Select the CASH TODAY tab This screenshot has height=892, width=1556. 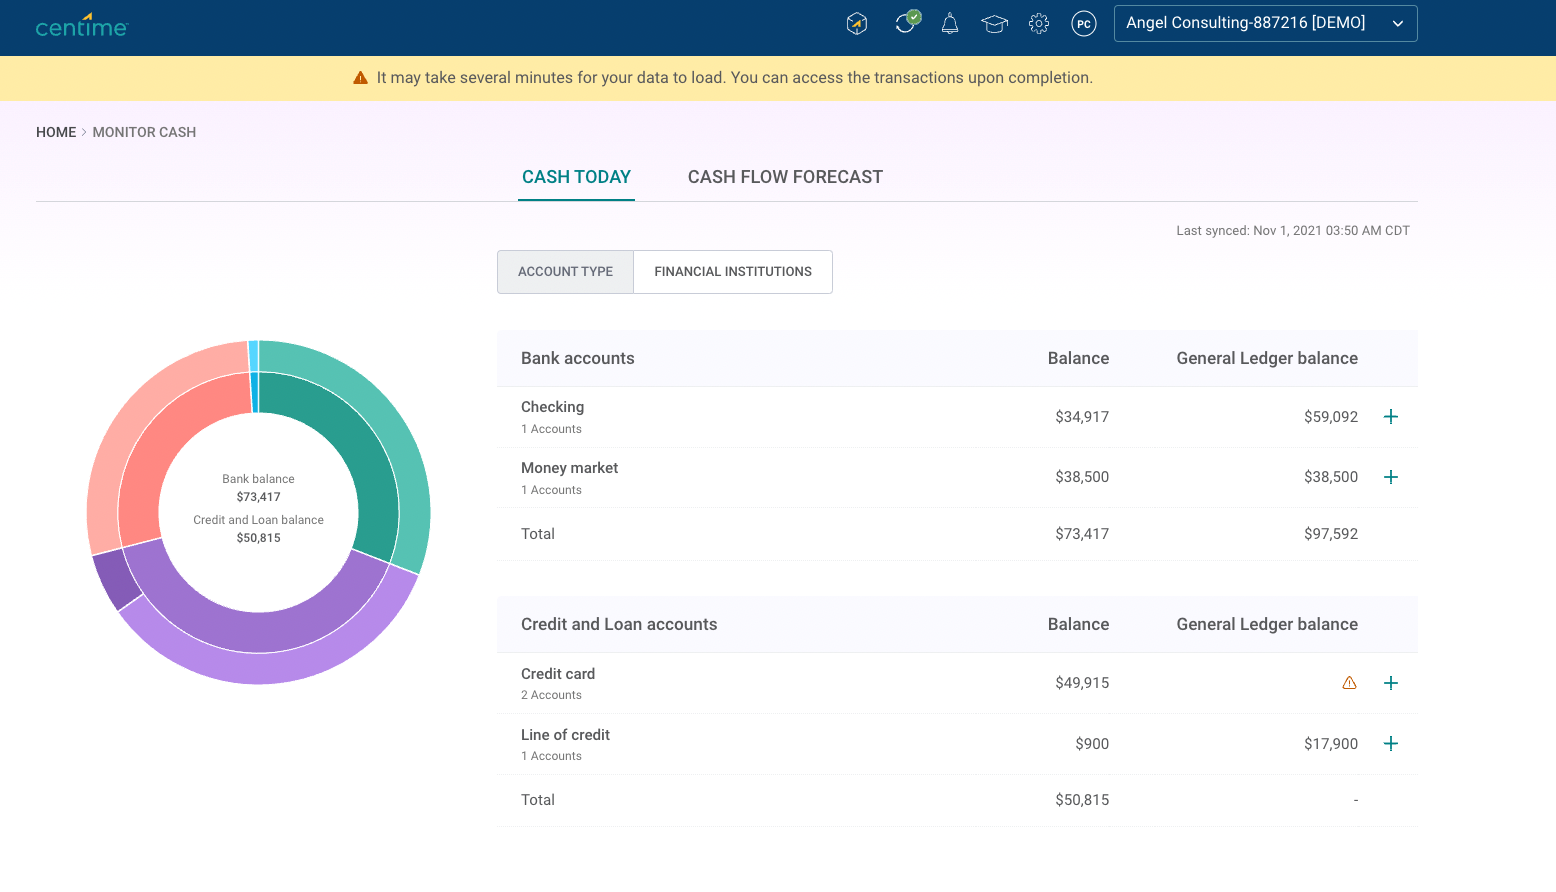point(576,177)
